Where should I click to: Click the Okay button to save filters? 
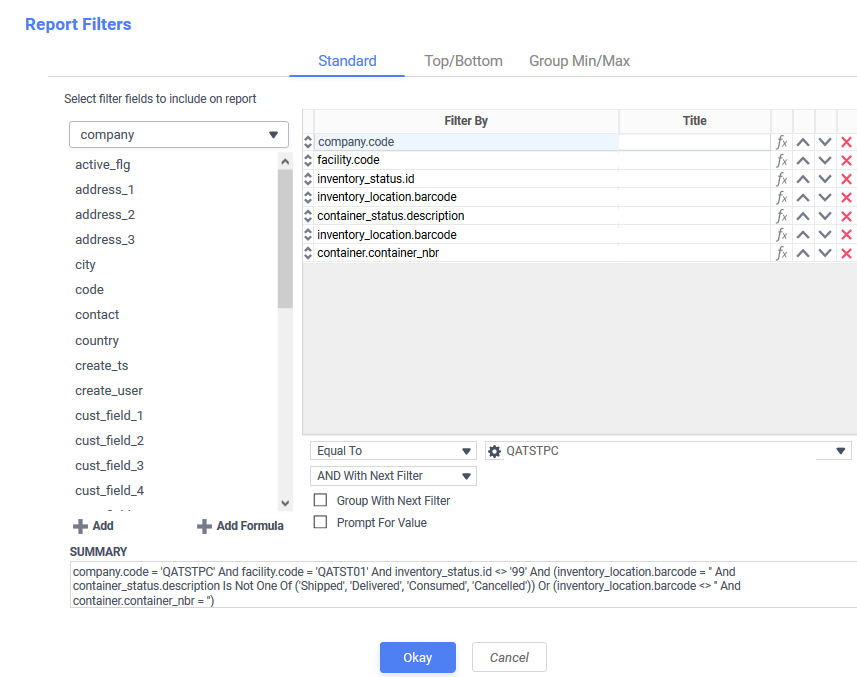(x=417, y=657)
